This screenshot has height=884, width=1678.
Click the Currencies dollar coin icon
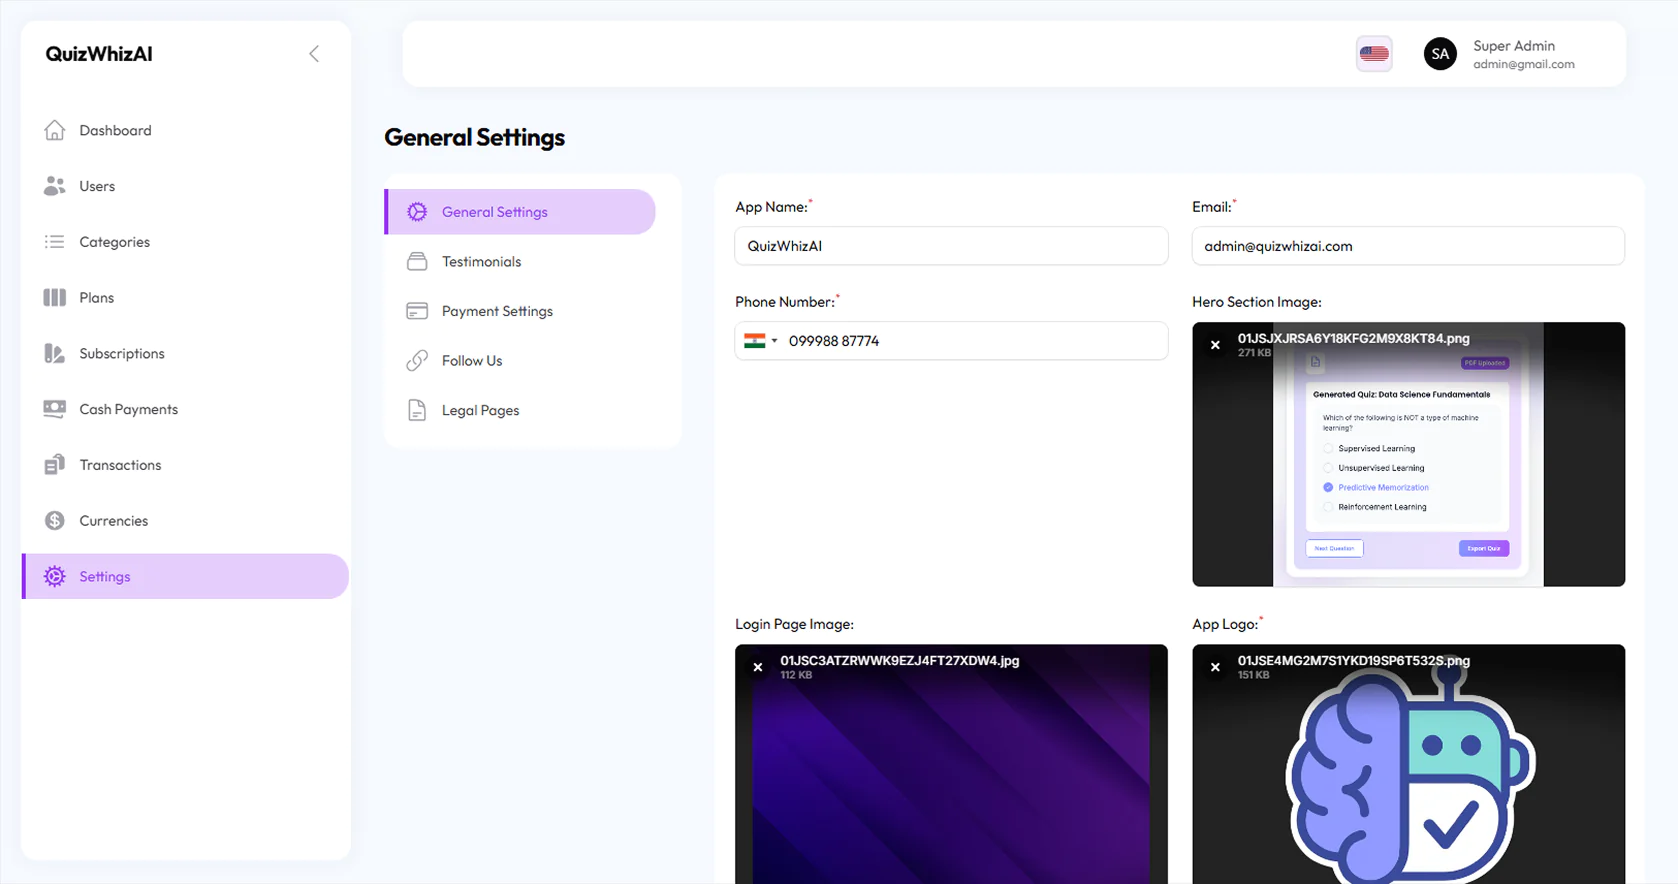pos(55,521)
